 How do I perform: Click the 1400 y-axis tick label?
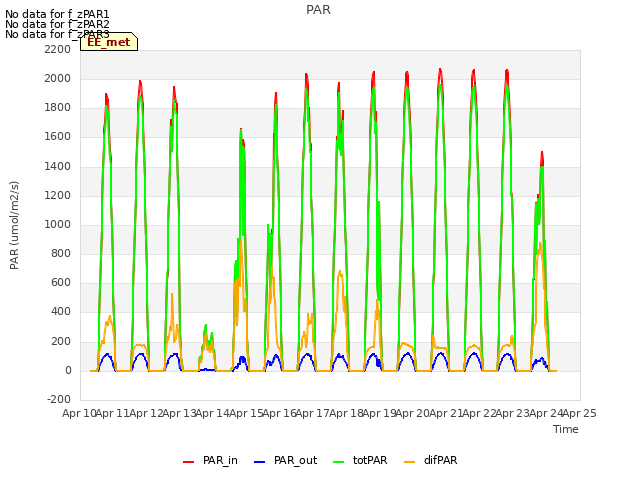58,166
